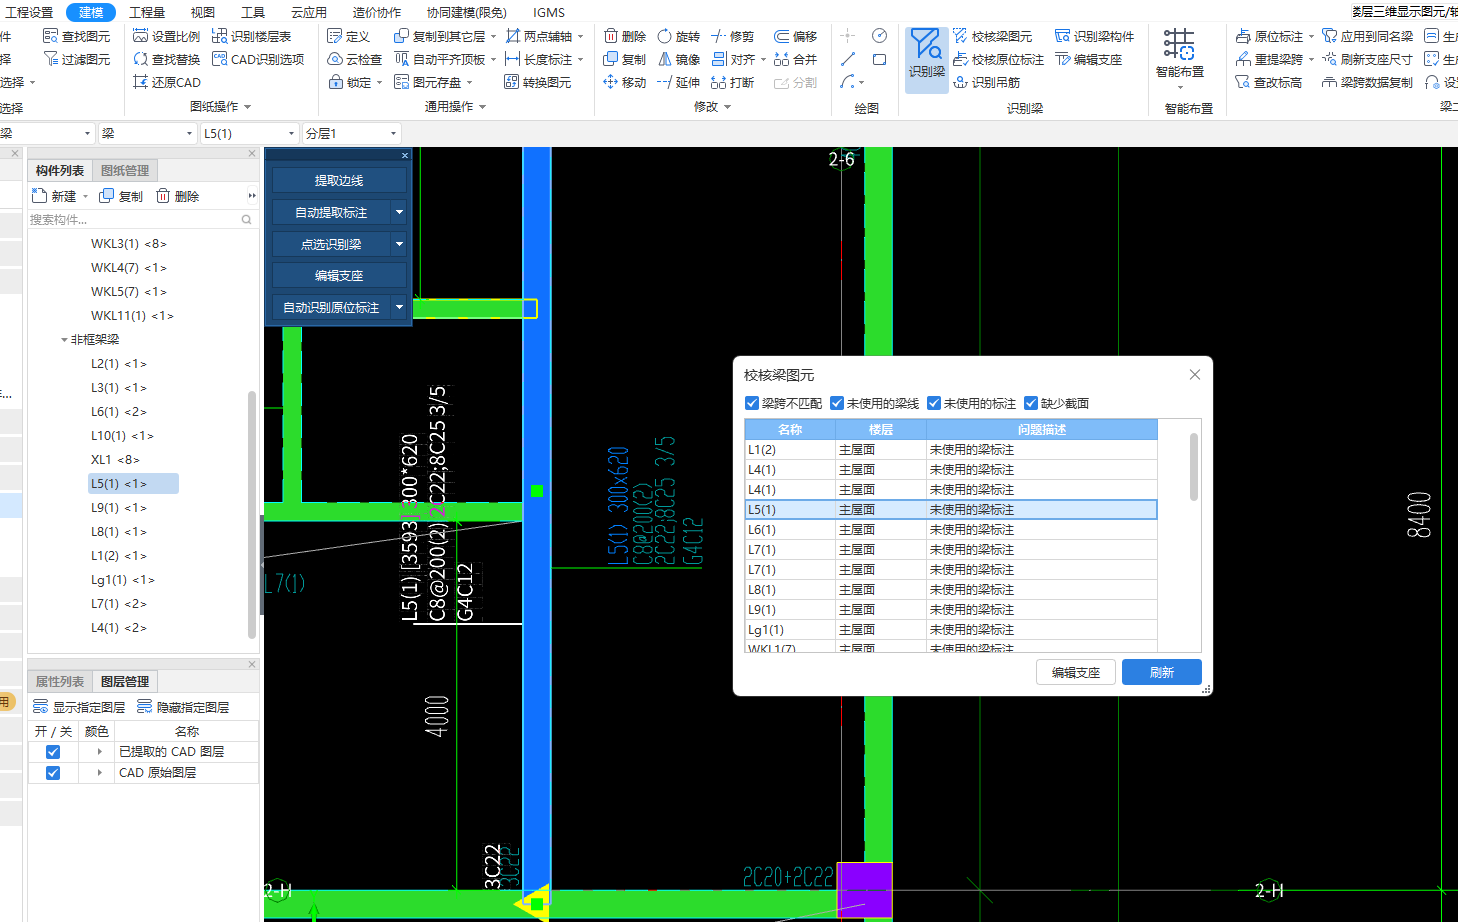This screenshot has width=1458, height=922.
Task: Open 梁跨数据复制 span data copy
Action: [x=1367, y=82]
